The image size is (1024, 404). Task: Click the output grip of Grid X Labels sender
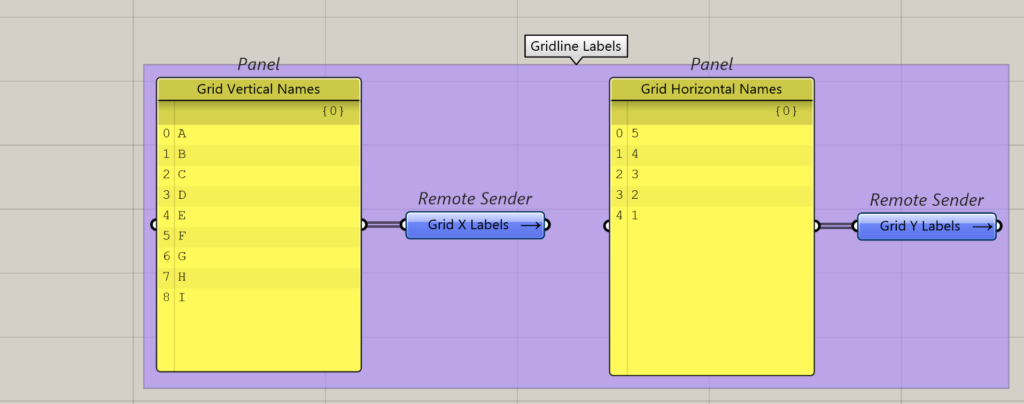click(x=548, y=226)
